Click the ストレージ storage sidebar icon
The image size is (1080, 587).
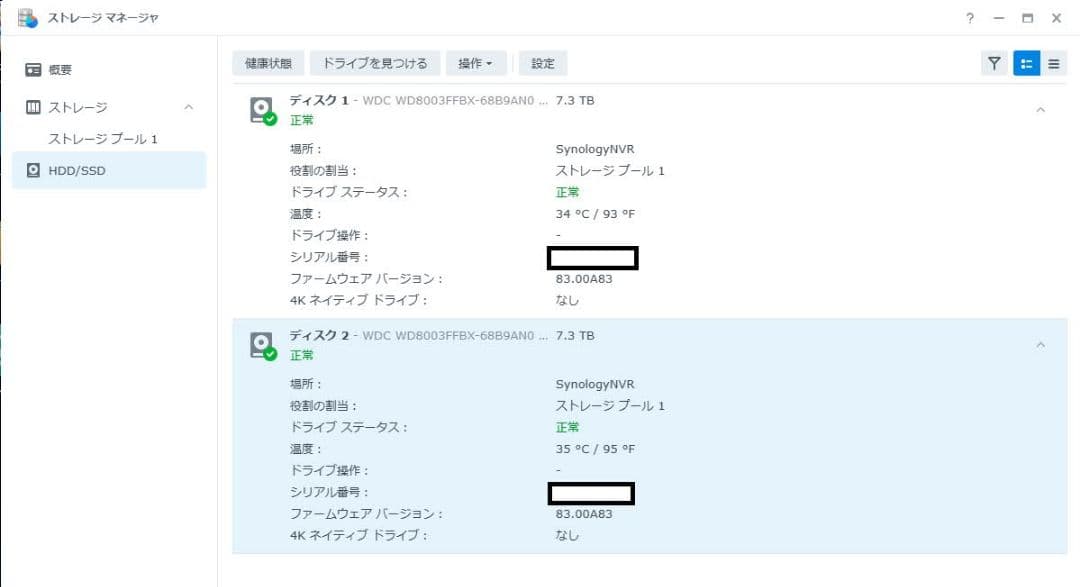[x=34, y=107]
